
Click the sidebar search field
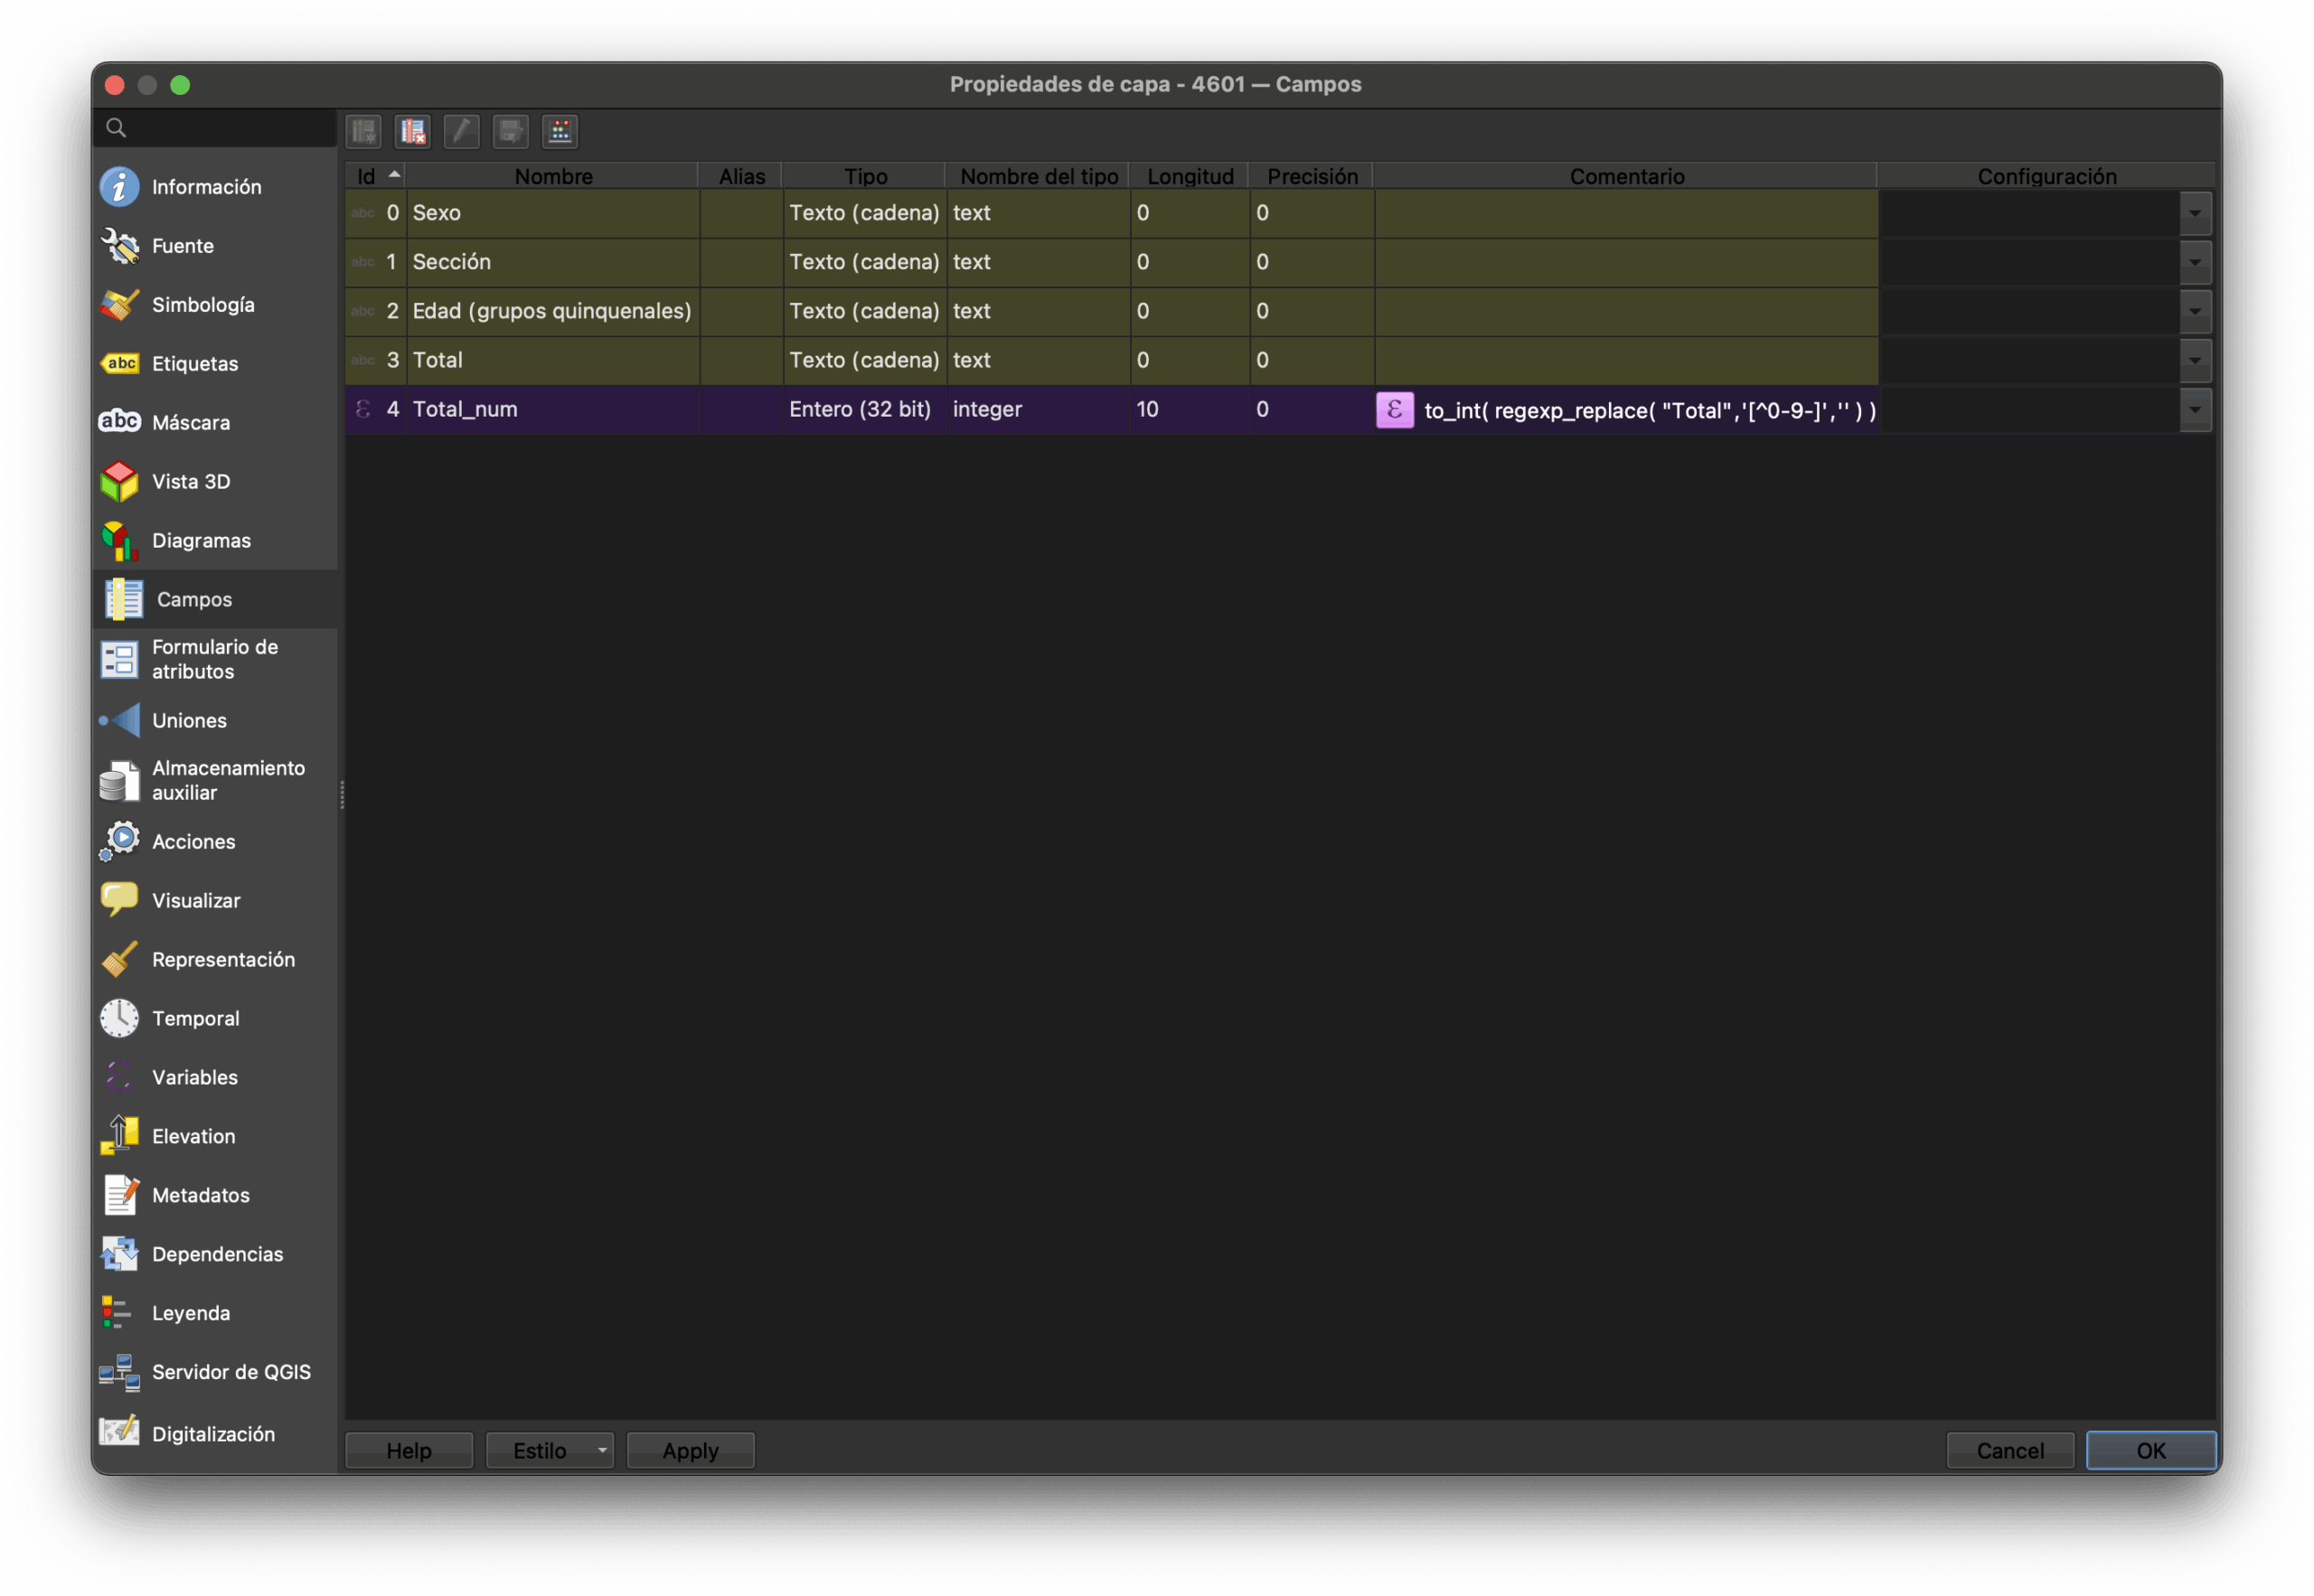[215, 128]
